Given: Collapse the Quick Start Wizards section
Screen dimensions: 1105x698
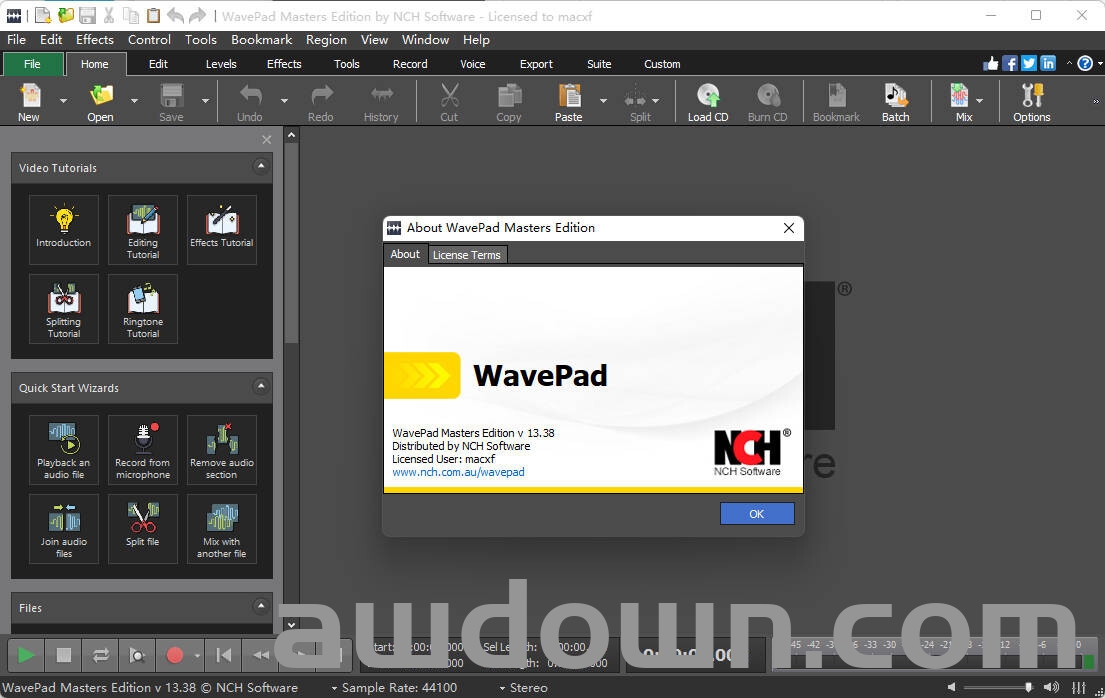Looking at the screenshot, I should point(261,387).
